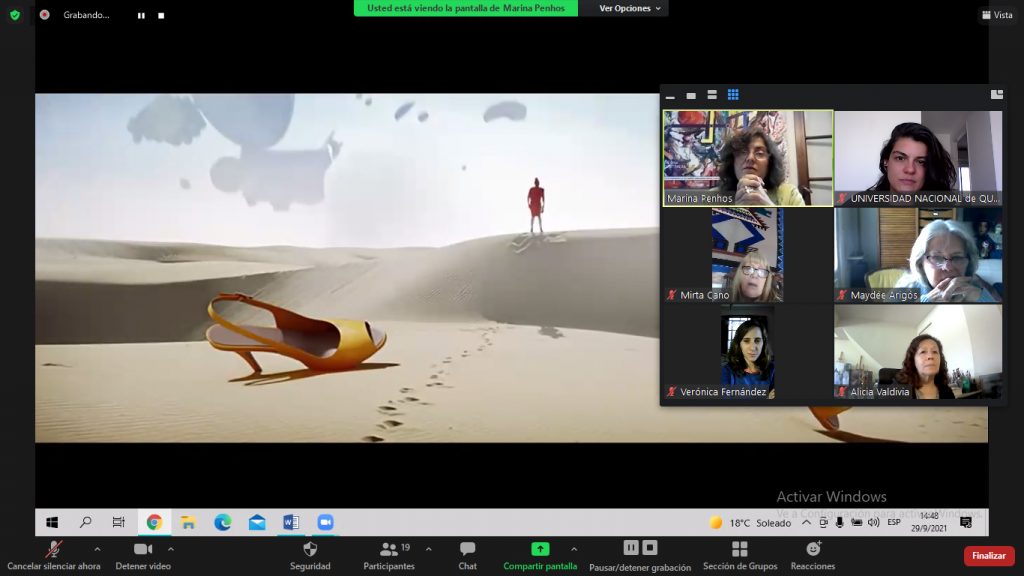Open the Chat panel
This screenshot has width=1024, height=576.
click(x=467, y=554)
